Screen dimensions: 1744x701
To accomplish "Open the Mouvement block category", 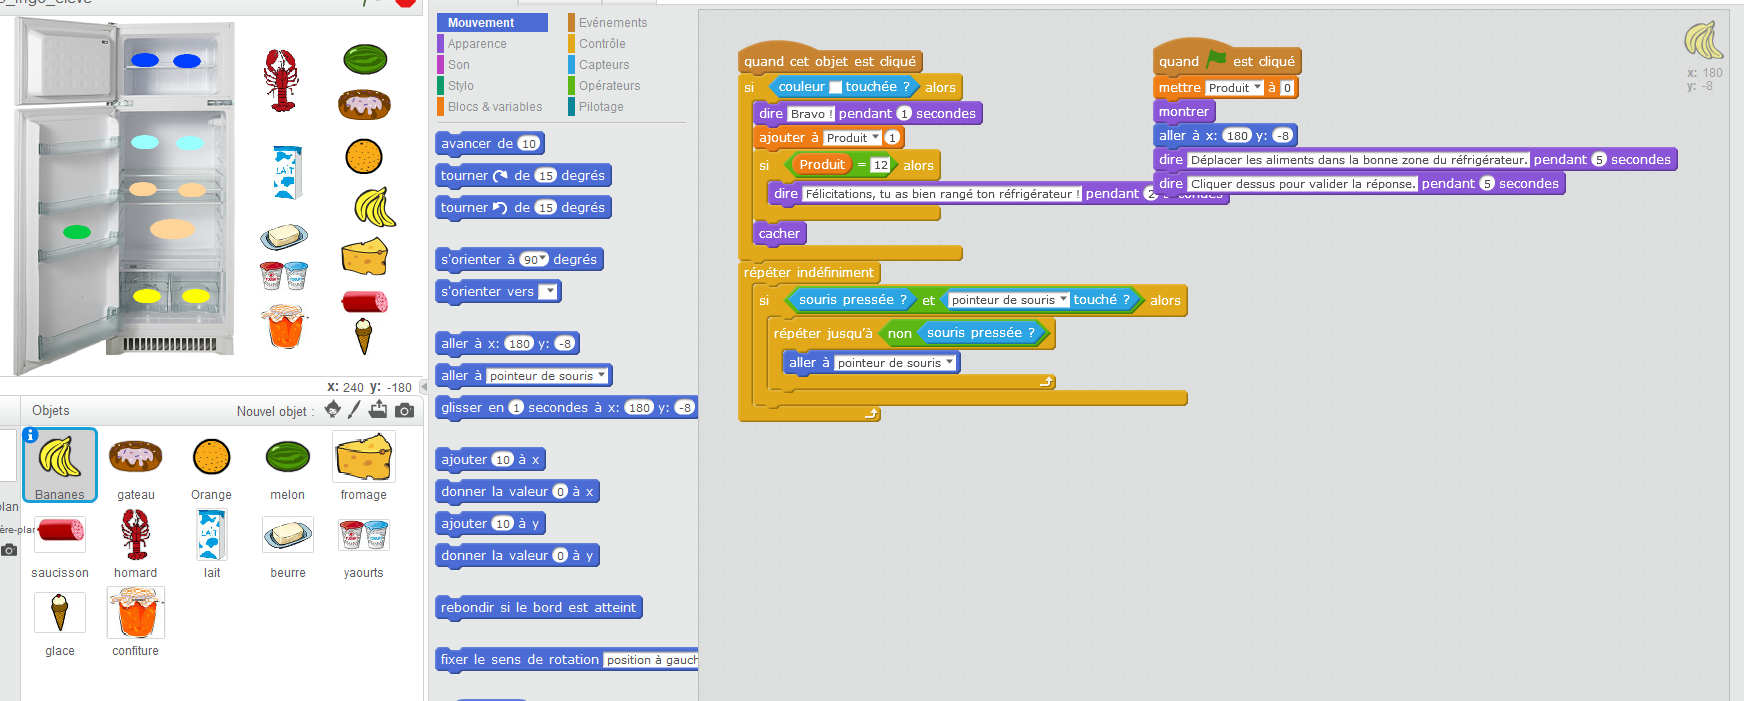I will click(x=492, y=22).
